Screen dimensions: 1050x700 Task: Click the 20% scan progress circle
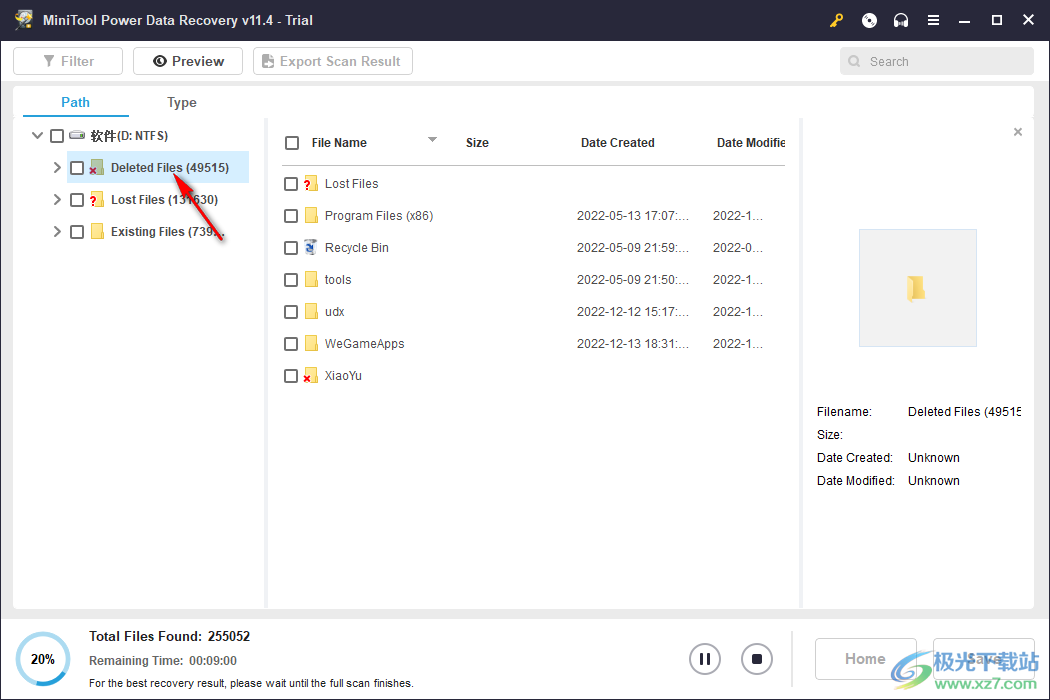click(x=43, y=659)
